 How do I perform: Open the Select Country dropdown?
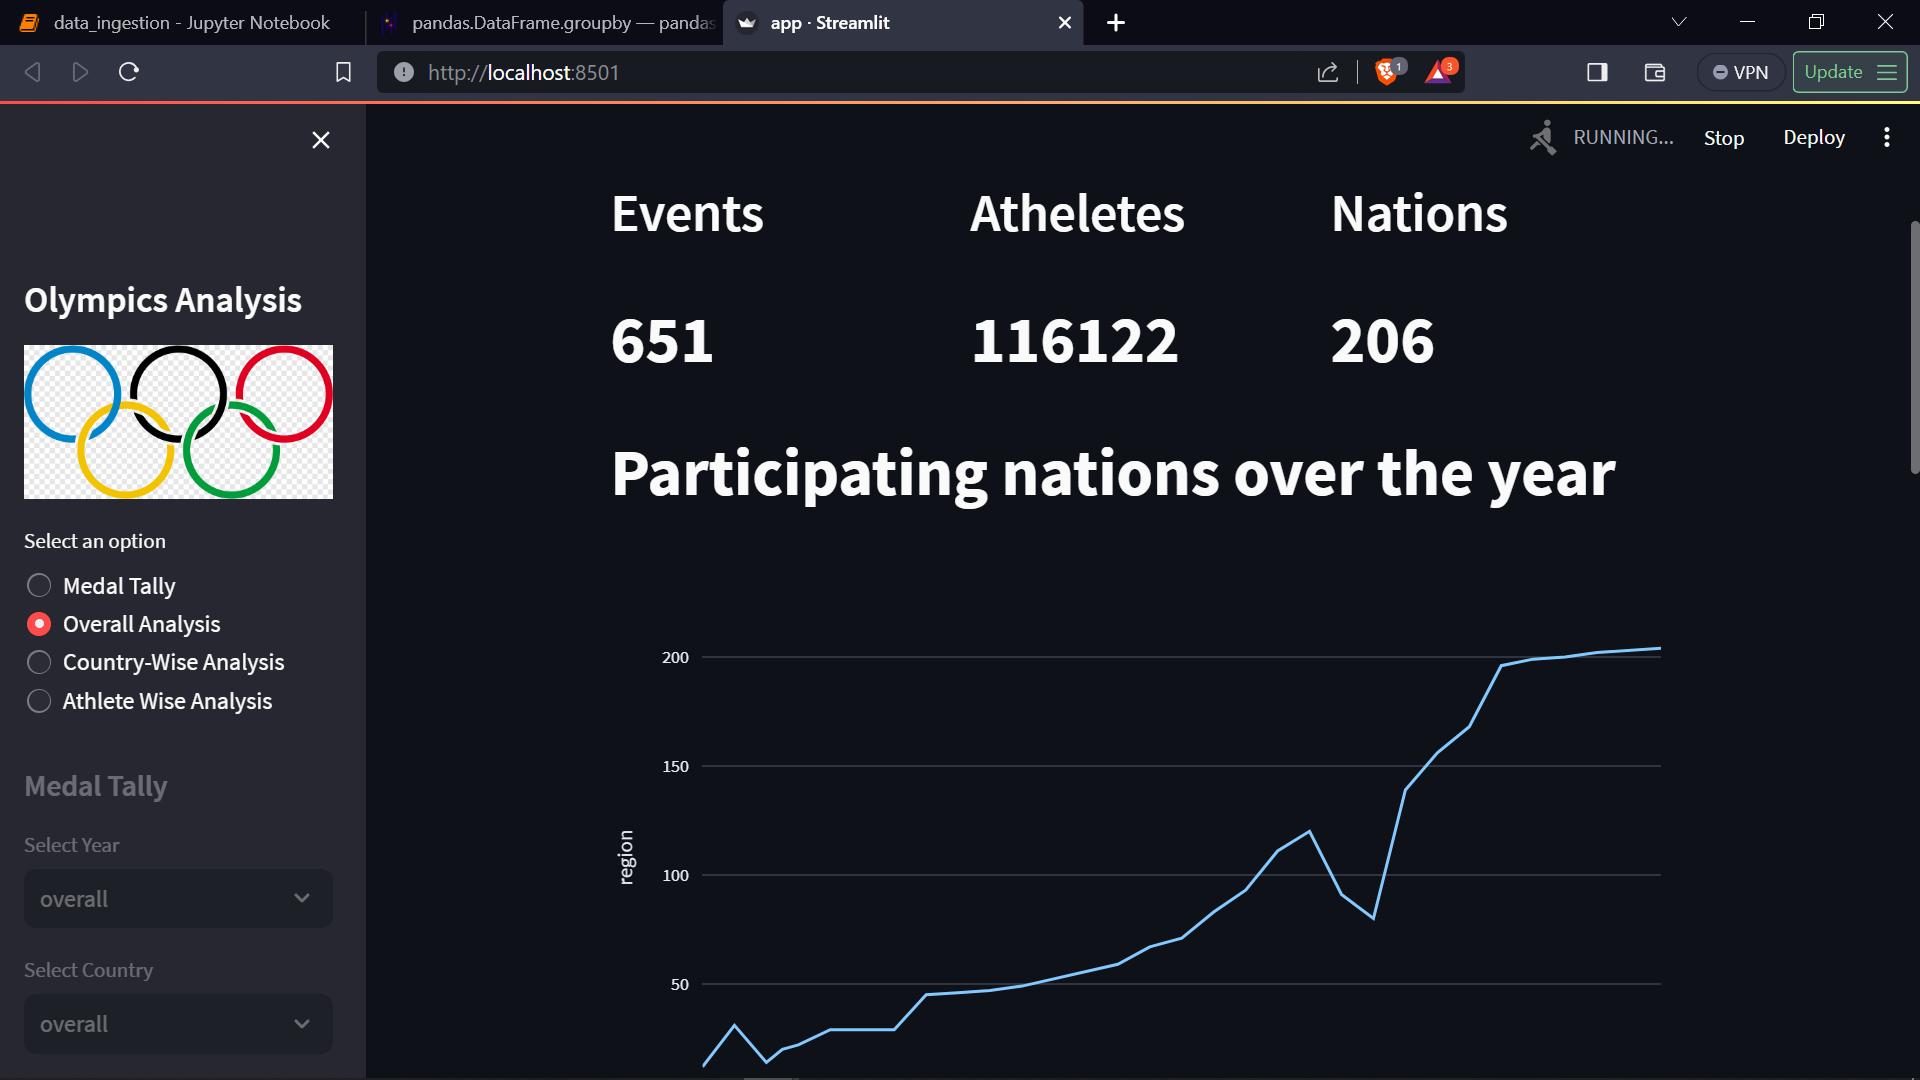(x=178, y=1023)
